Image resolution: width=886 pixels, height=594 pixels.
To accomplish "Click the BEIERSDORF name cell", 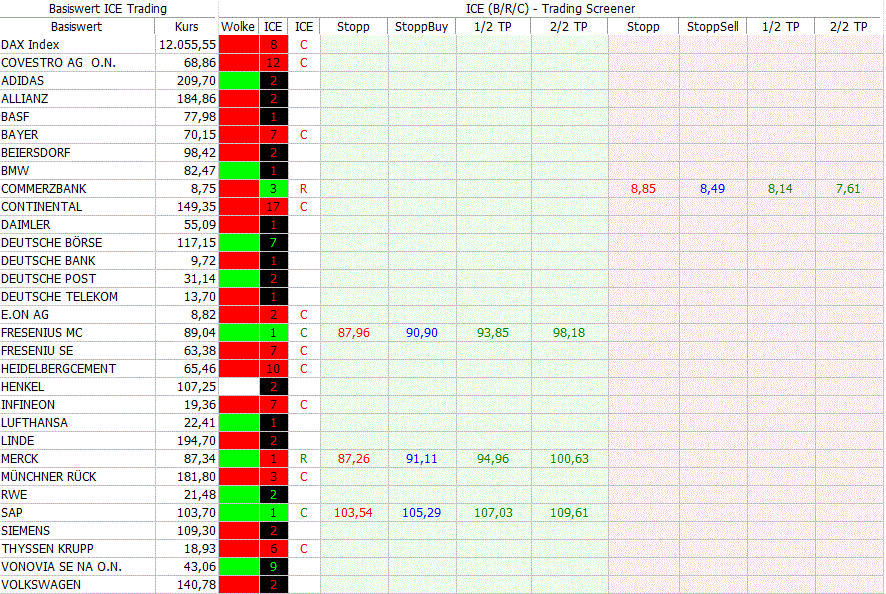I will tap(36, 153).
